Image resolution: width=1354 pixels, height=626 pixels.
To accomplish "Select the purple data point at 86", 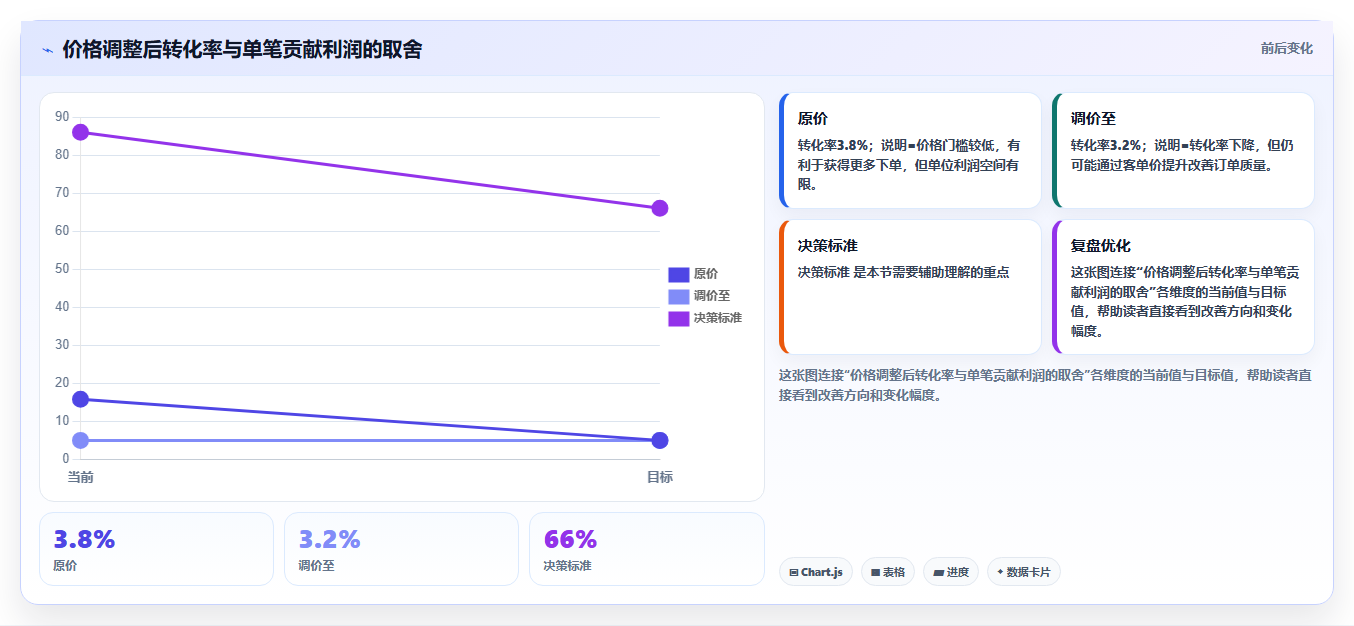I will pos(81,132).
